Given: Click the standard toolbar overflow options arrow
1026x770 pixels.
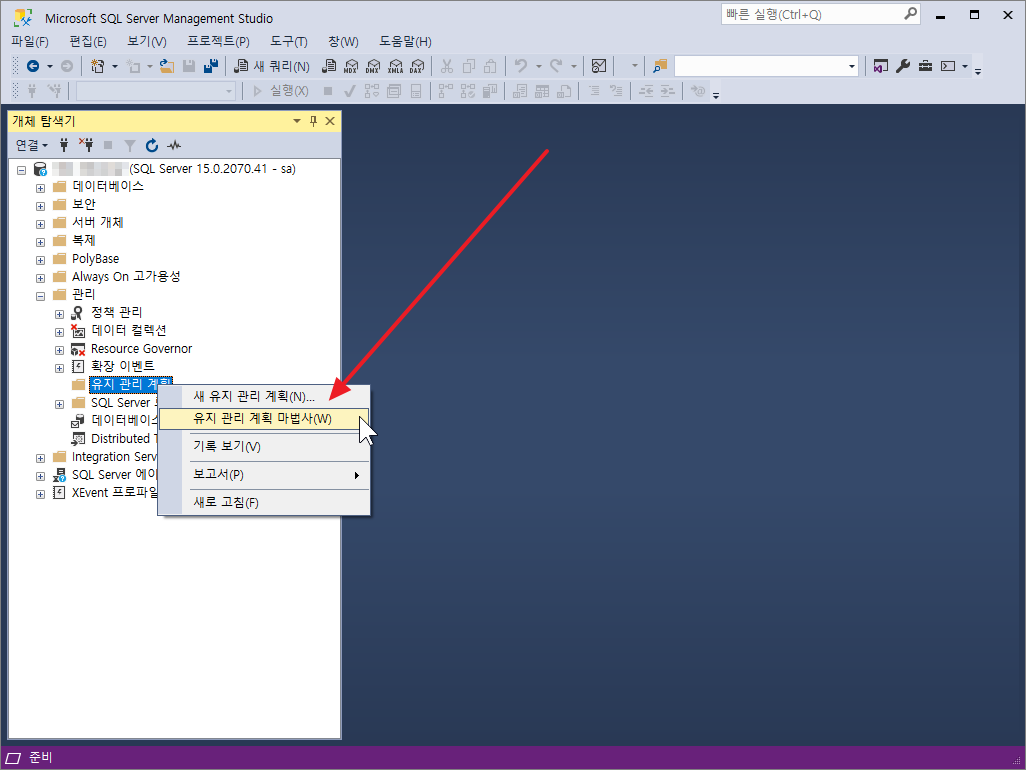Looking at the screenshot, I should click(x=978, y=71).
